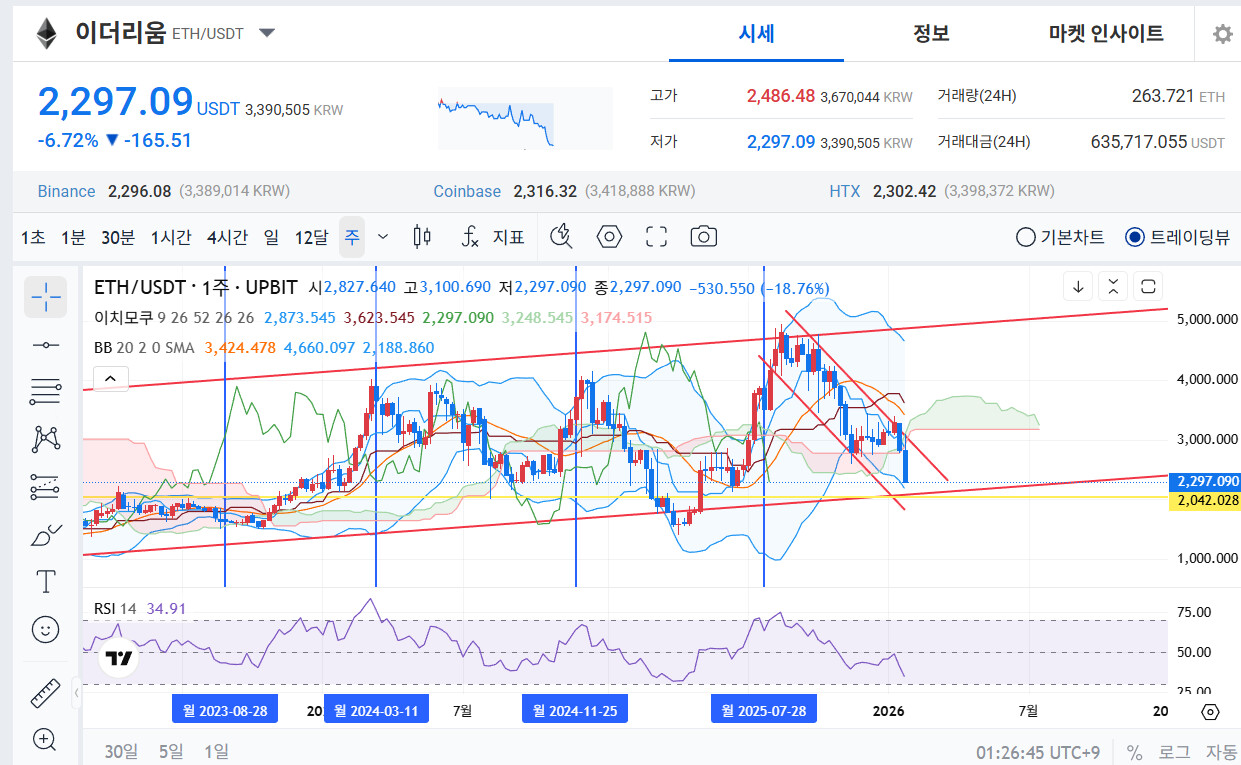Viewport: 1241px width, 765px height.
Task: Collapse the drawing toolbar side arrow
Action: (x=77, y=692)
